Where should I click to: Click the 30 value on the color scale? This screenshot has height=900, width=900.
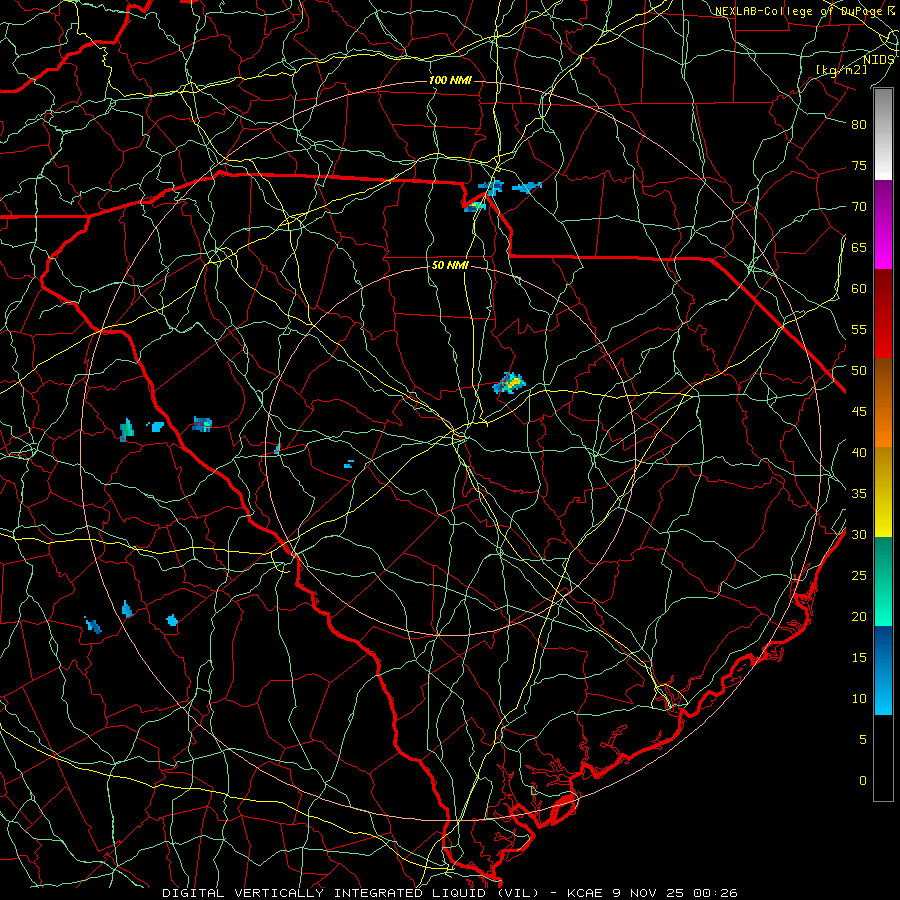[x=859, y=534]
